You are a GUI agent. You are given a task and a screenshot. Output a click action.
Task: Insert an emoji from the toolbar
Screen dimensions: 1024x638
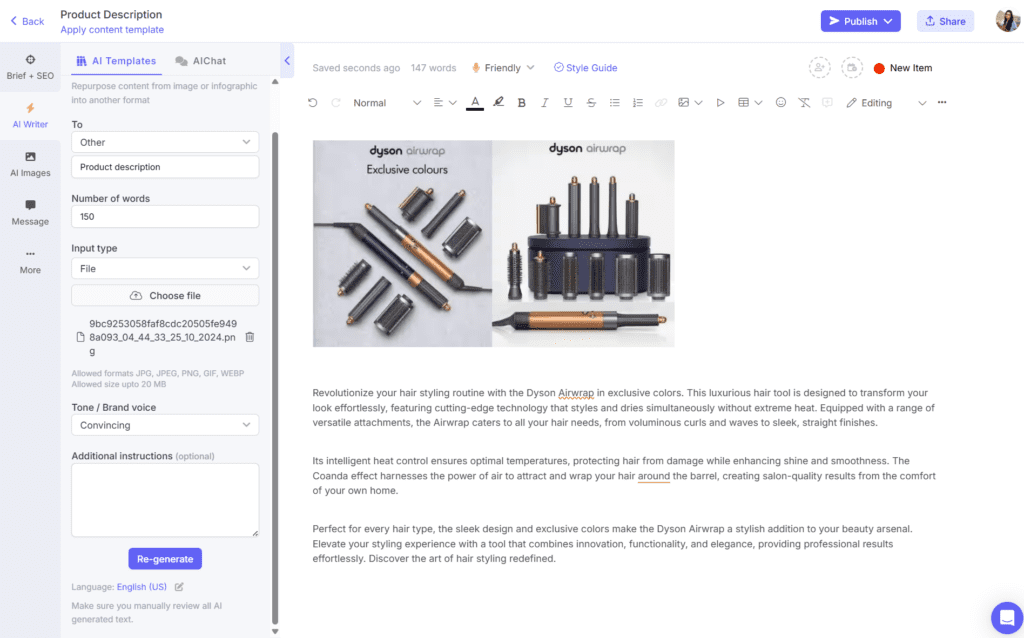point(781,102)
